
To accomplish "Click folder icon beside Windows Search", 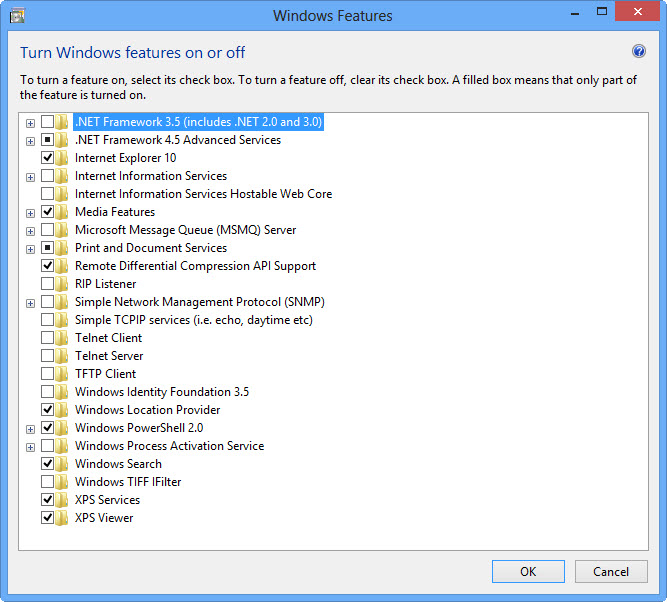I will pos(62,464).
